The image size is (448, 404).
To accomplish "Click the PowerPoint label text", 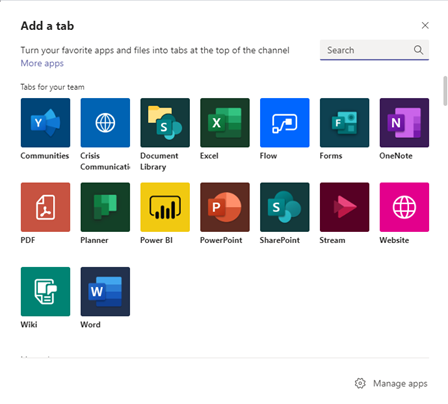I will pos(221,240).
